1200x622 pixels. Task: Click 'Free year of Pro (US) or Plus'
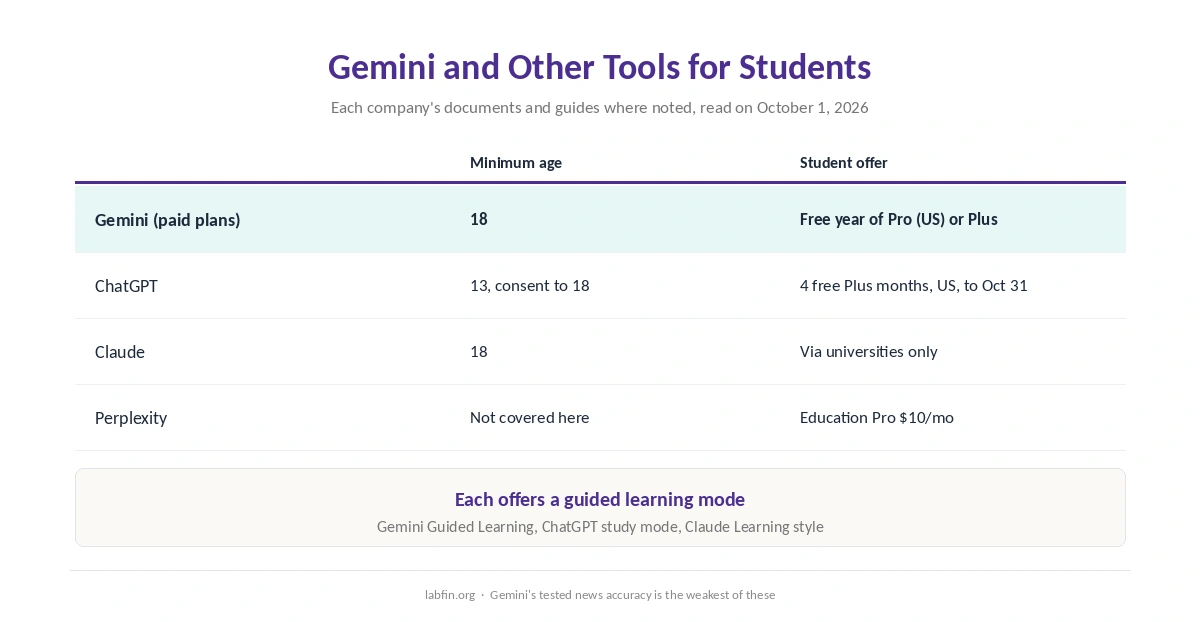(x=899, y=219)
